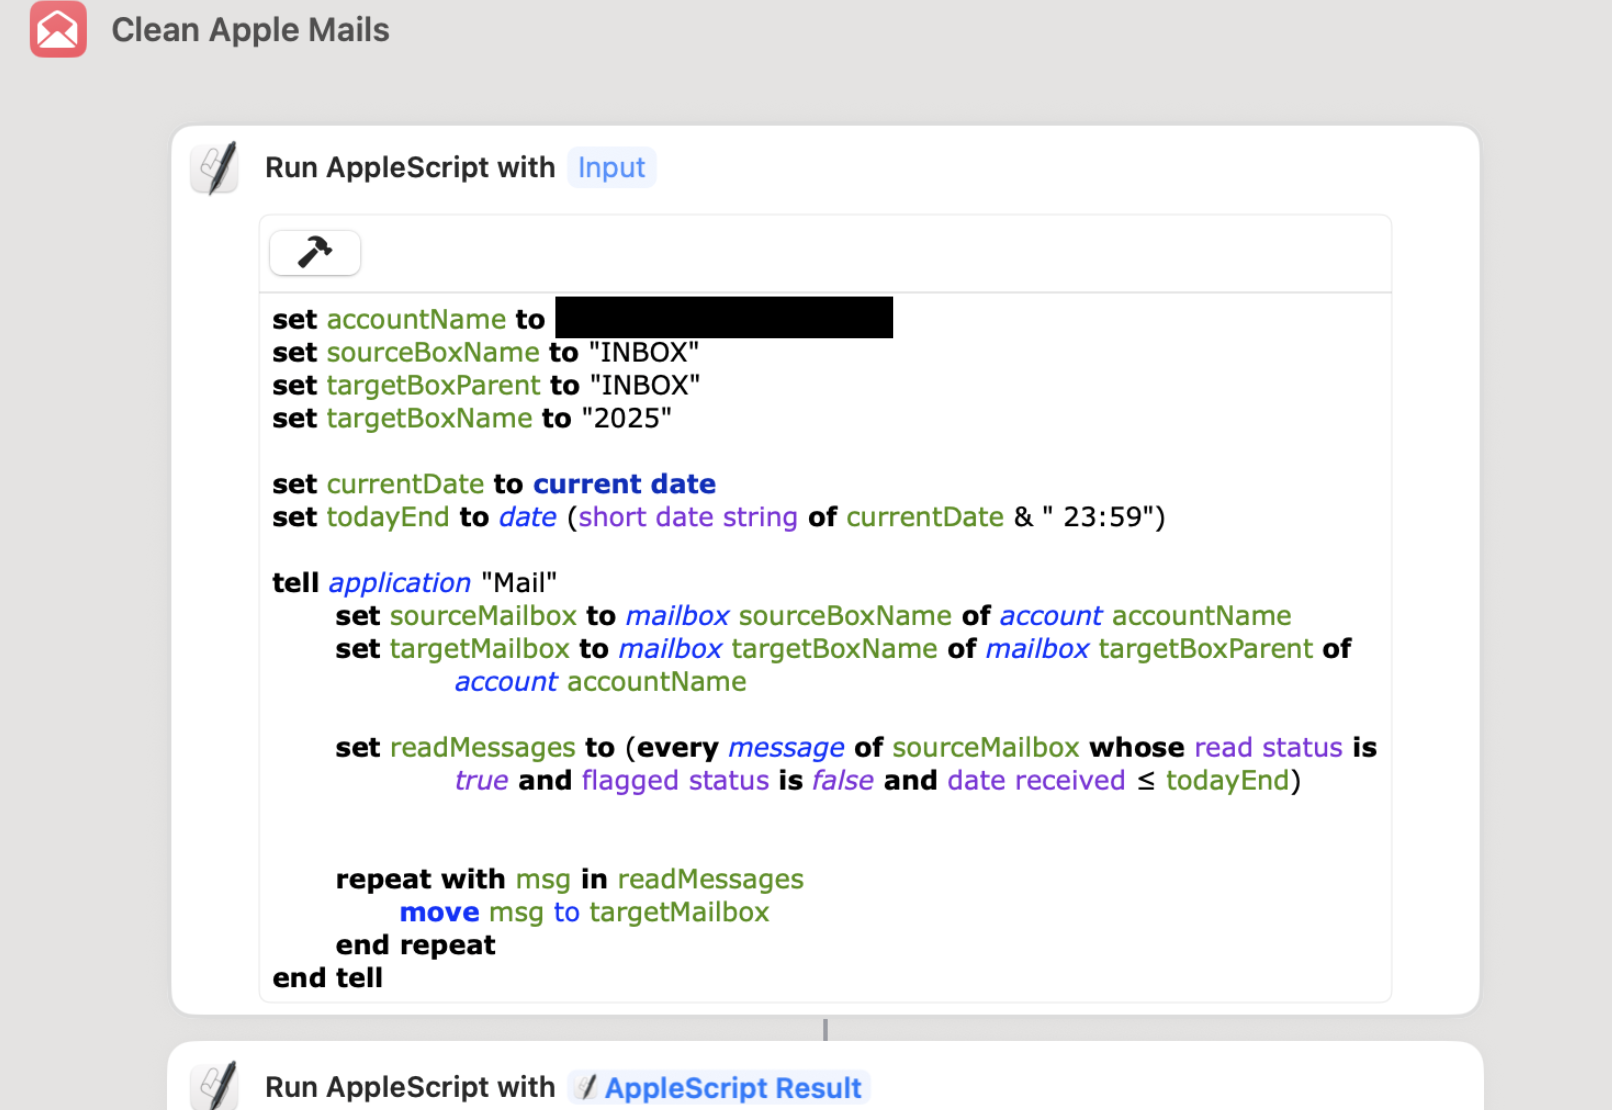Click the end tell line
The image size is (1612, 1110).
click(327, 978)
